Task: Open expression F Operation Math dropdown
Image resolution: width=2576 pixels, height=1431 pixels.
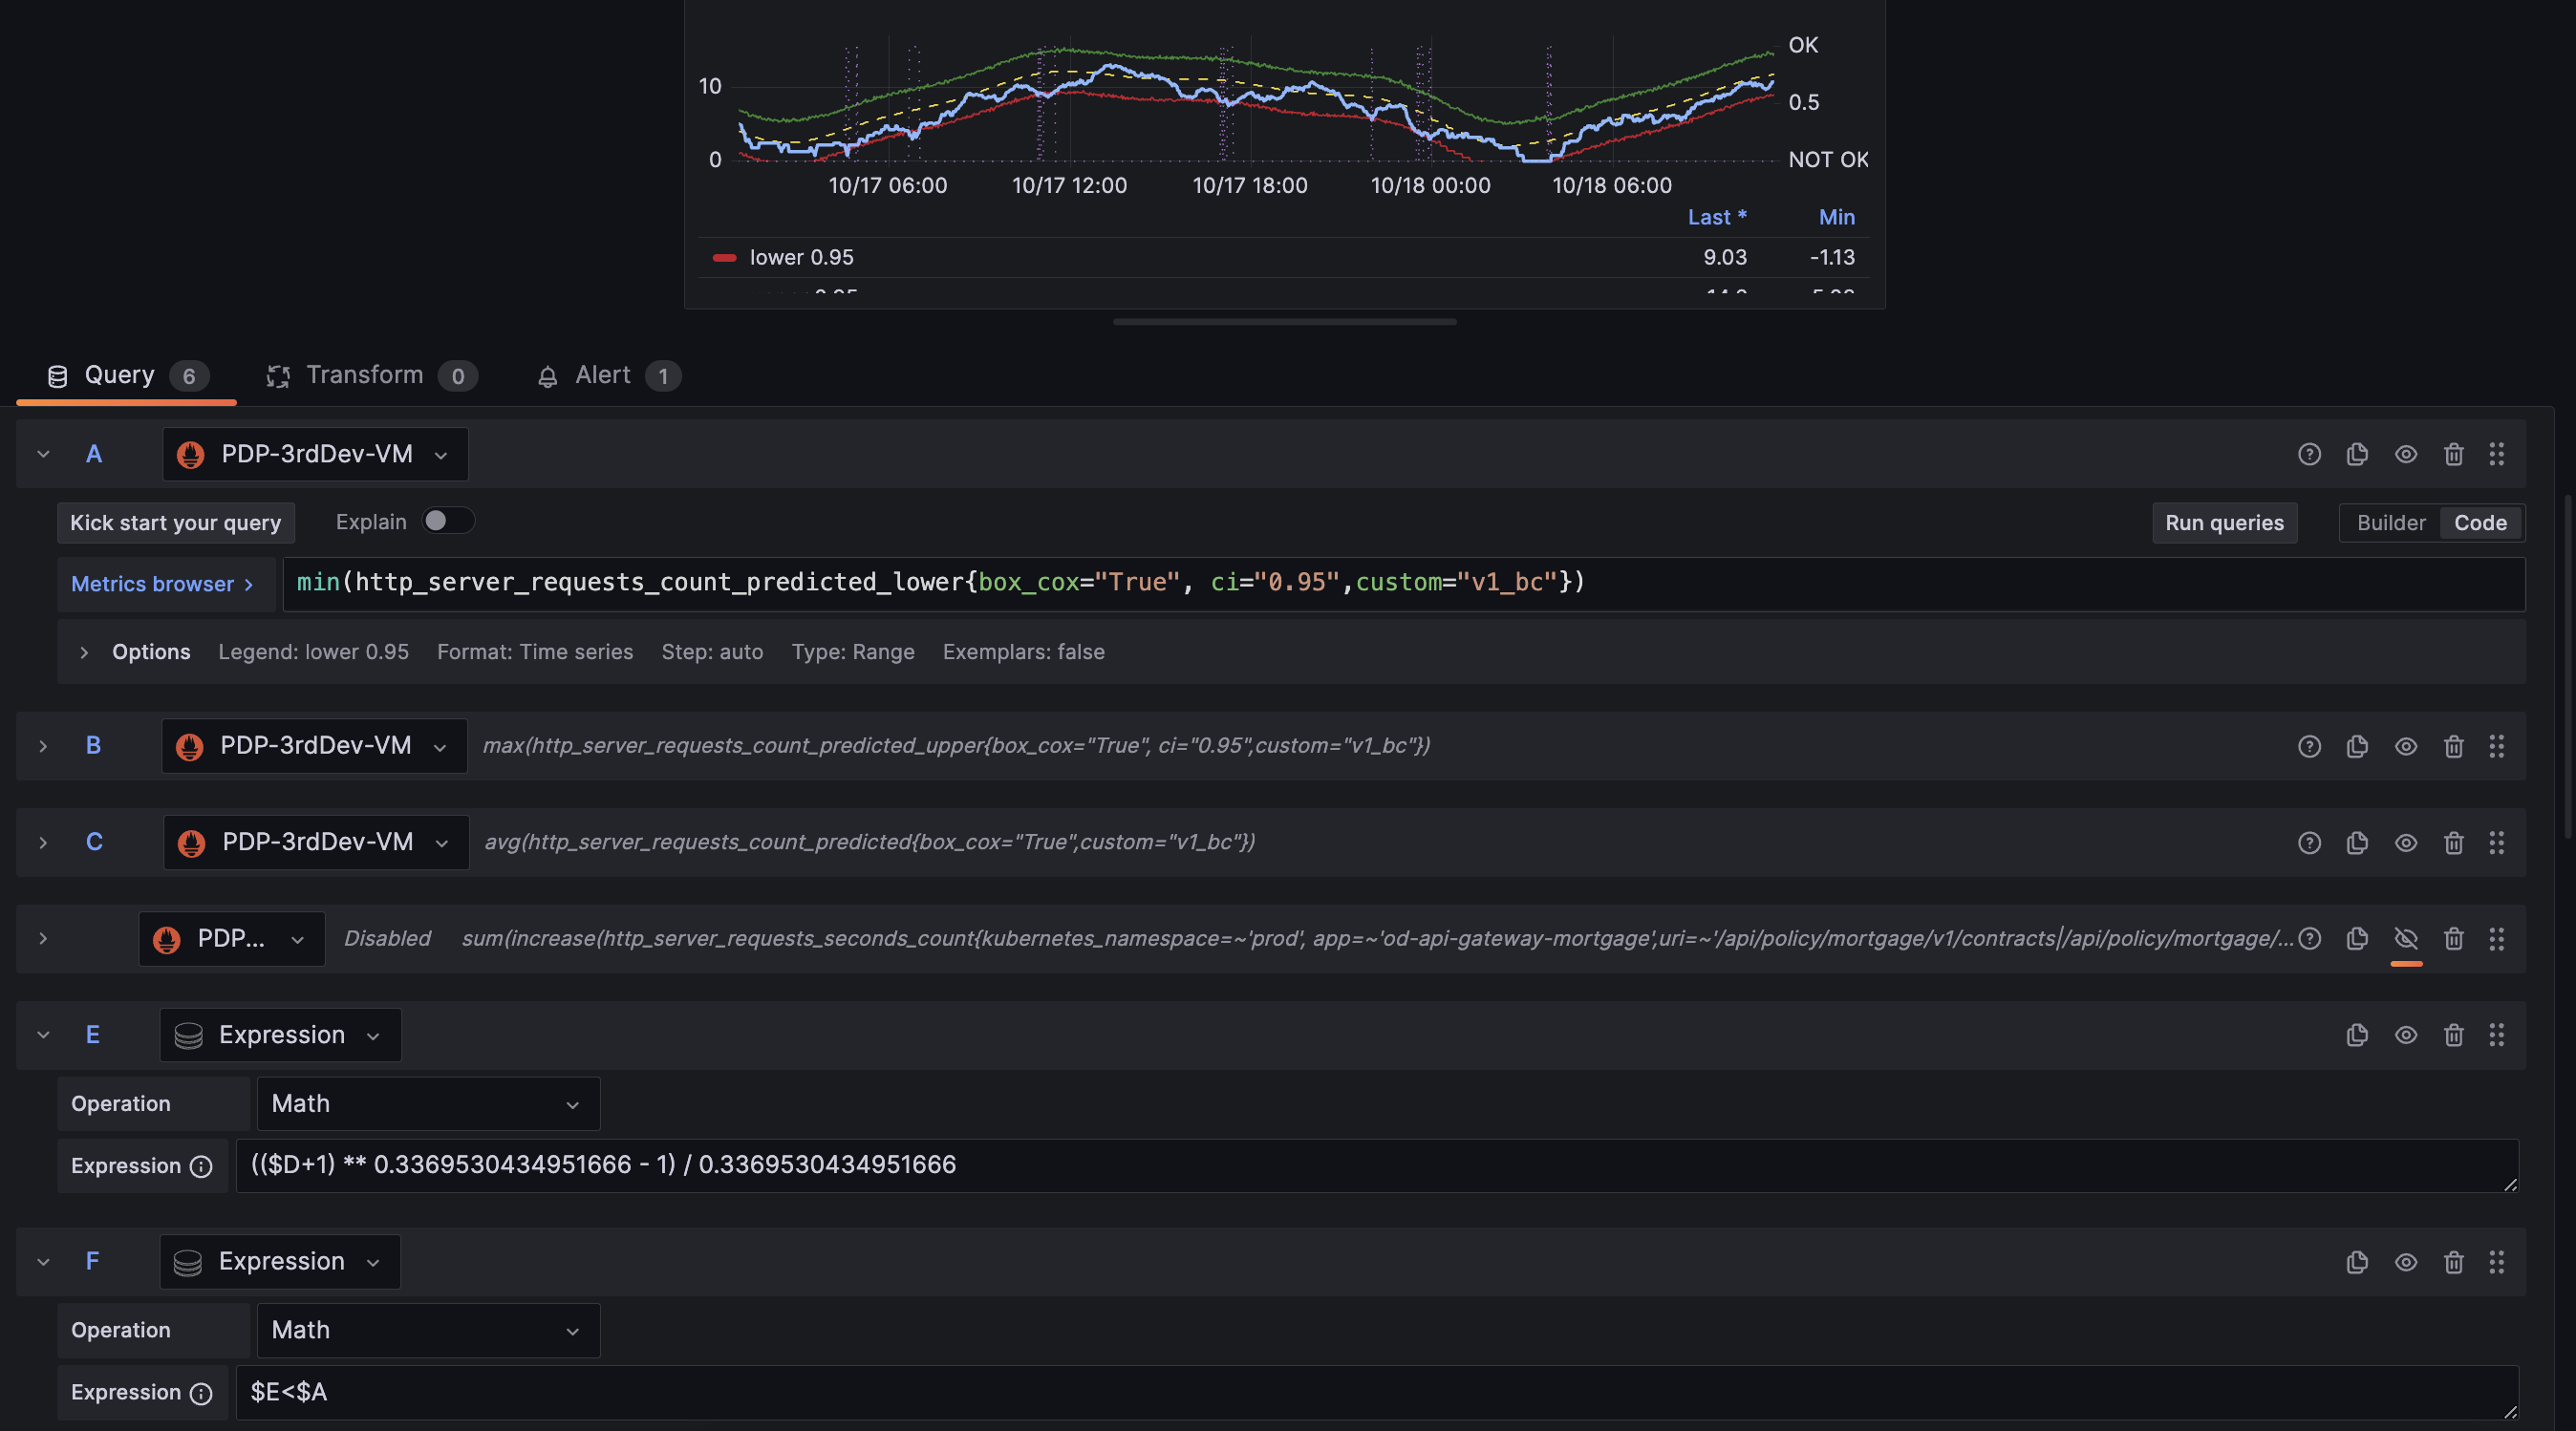Action: point(428,1331)
